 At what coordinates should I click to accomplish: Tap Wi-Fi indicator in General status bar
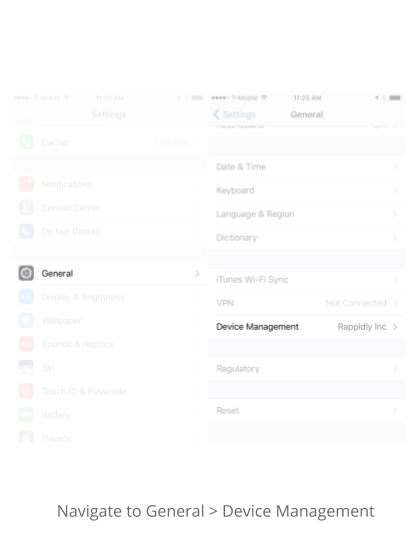[264, 98]
